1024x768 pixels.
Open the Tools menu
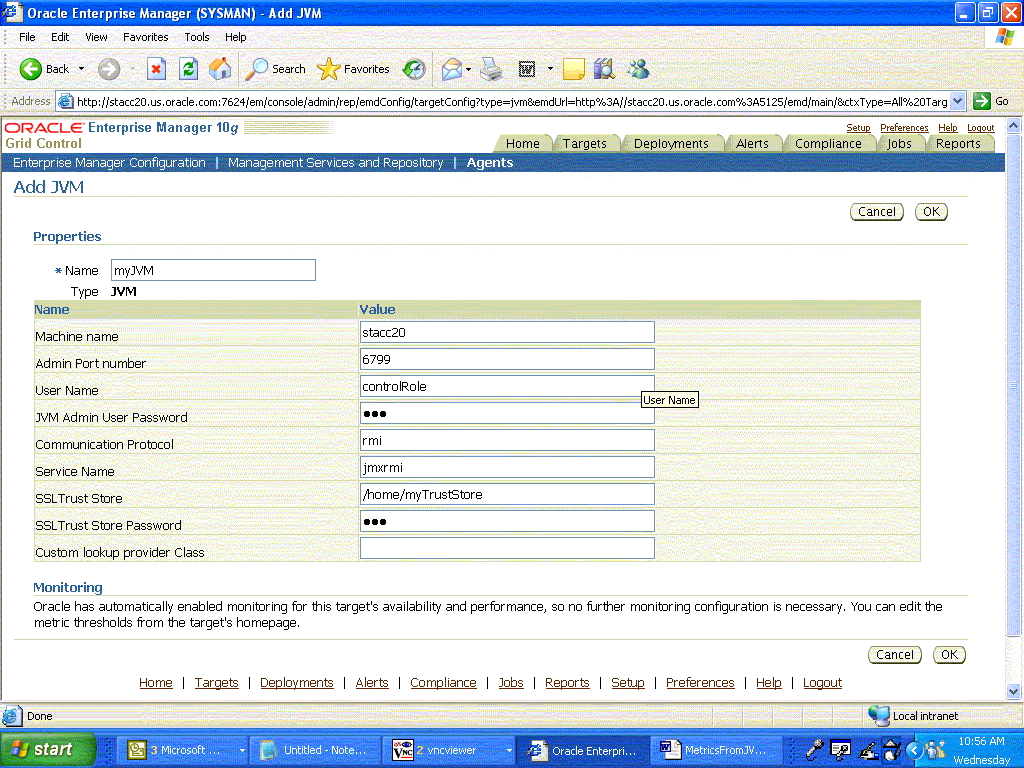pyautogui.click(x=197, y=37)
